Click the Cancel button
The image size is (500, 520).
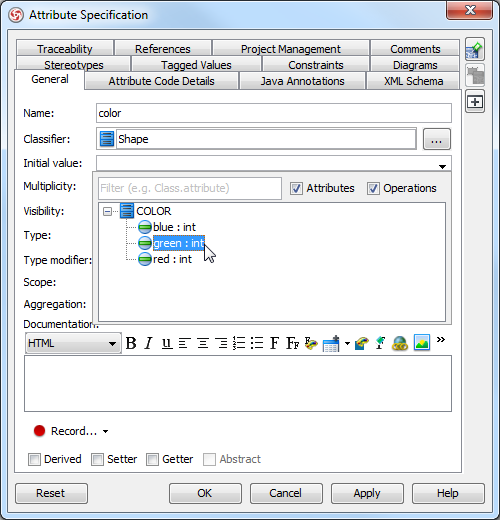click(x=286, y=493)
